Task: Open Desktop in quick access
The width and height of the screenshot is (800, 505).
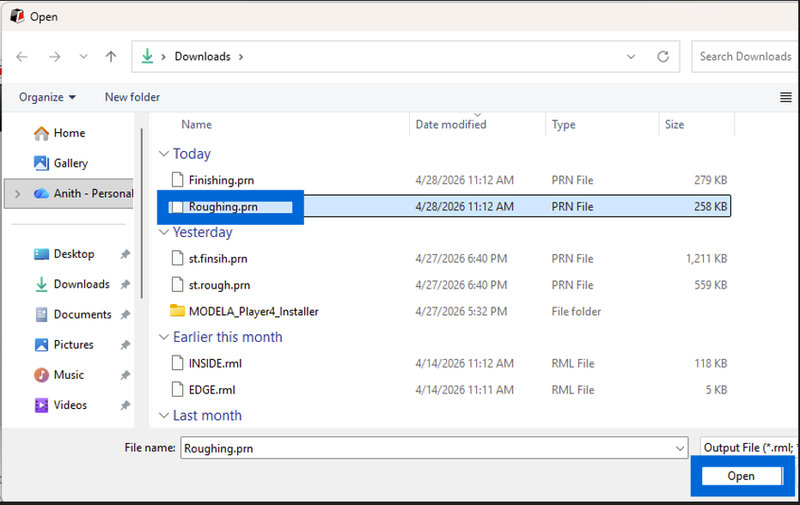Action: 74,254
